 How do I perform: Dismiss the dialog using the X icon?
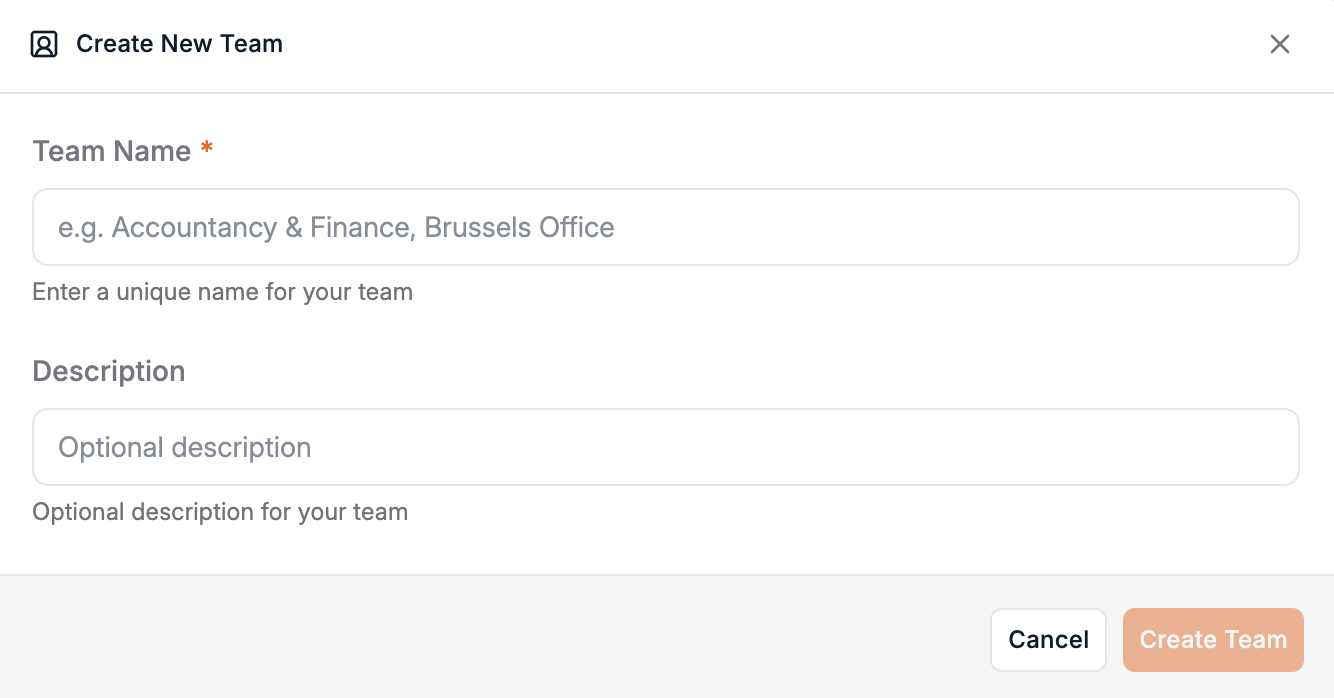pos(1279,44)
